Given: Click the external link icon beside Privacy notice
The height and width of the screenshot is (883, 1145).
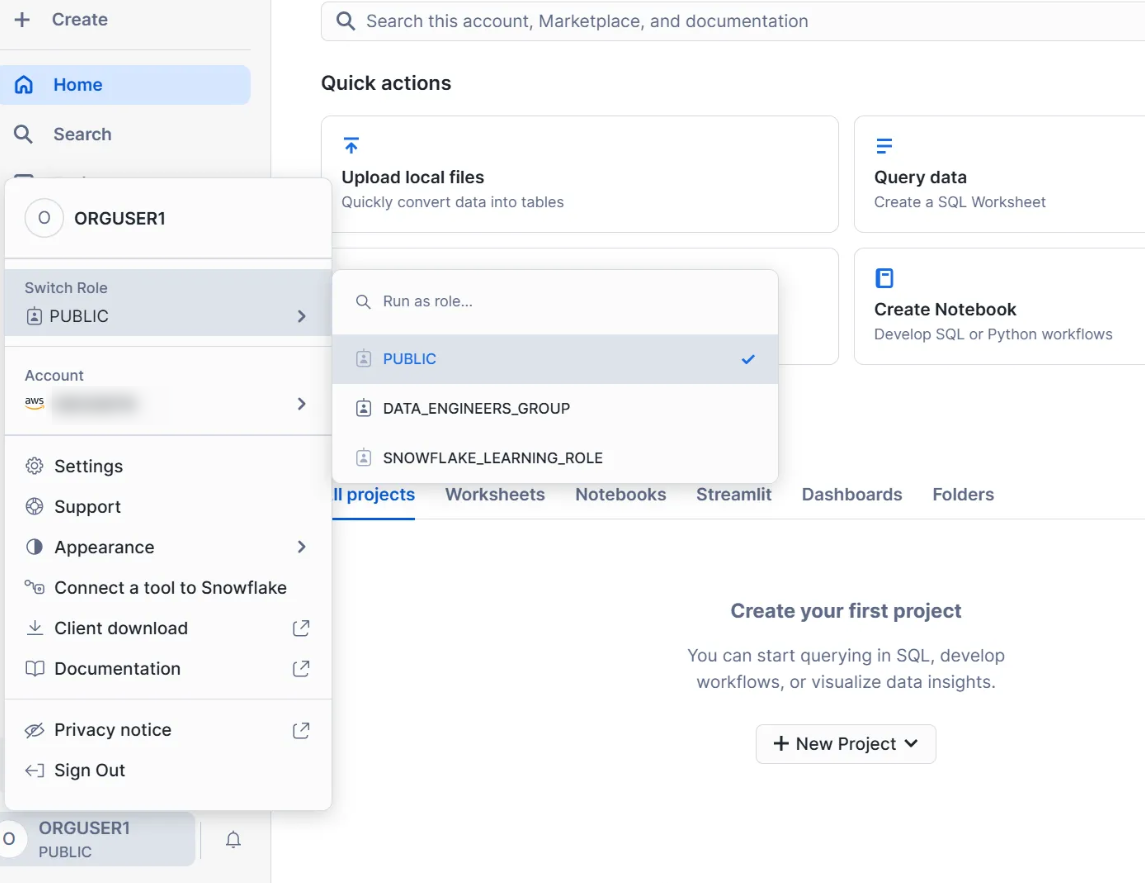Looking at the screenshot, I should click(x=301, y=730).
